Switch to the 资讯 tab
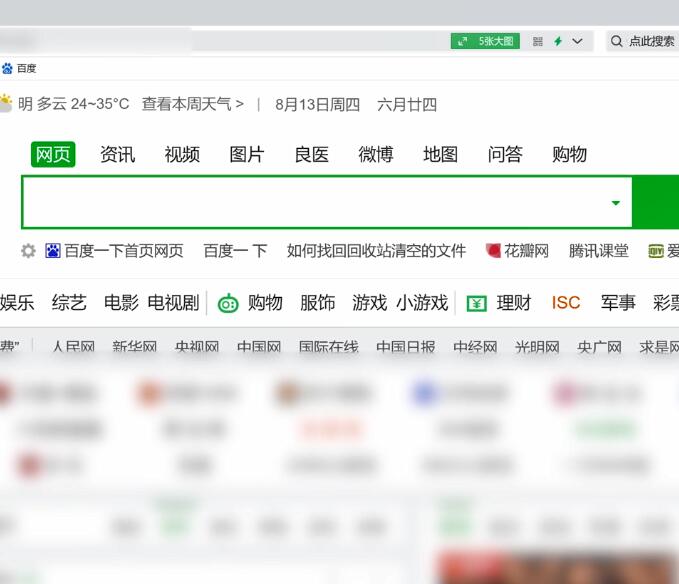679x584 pixels. [117, 155]
